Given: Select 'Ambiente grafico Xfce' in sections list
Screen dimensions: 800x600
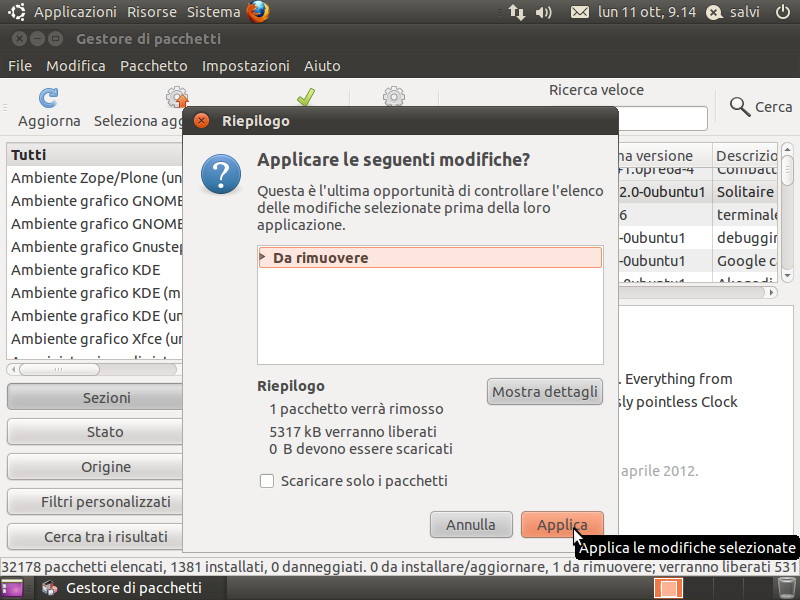Looking at the screenshot, I should (95, 339).
